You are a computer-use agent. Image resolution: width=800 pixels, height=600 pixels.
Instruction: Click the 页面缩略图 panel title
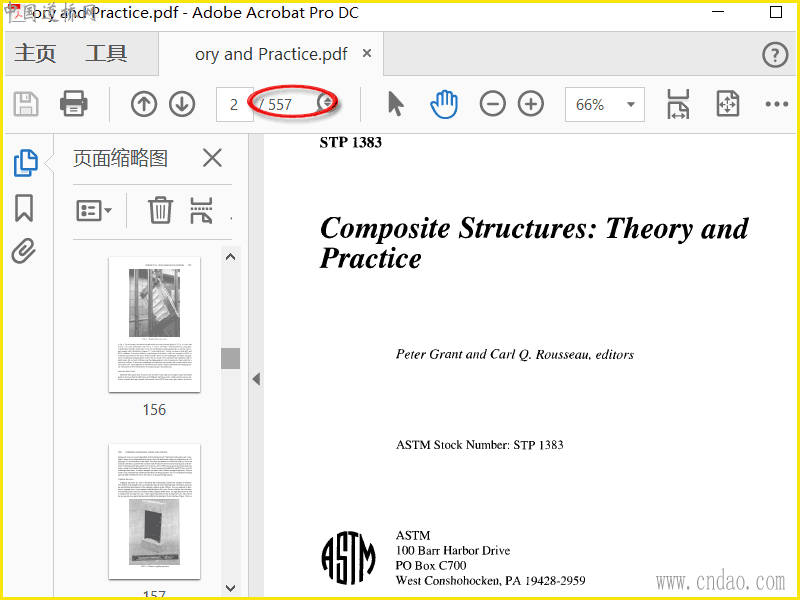120,158
